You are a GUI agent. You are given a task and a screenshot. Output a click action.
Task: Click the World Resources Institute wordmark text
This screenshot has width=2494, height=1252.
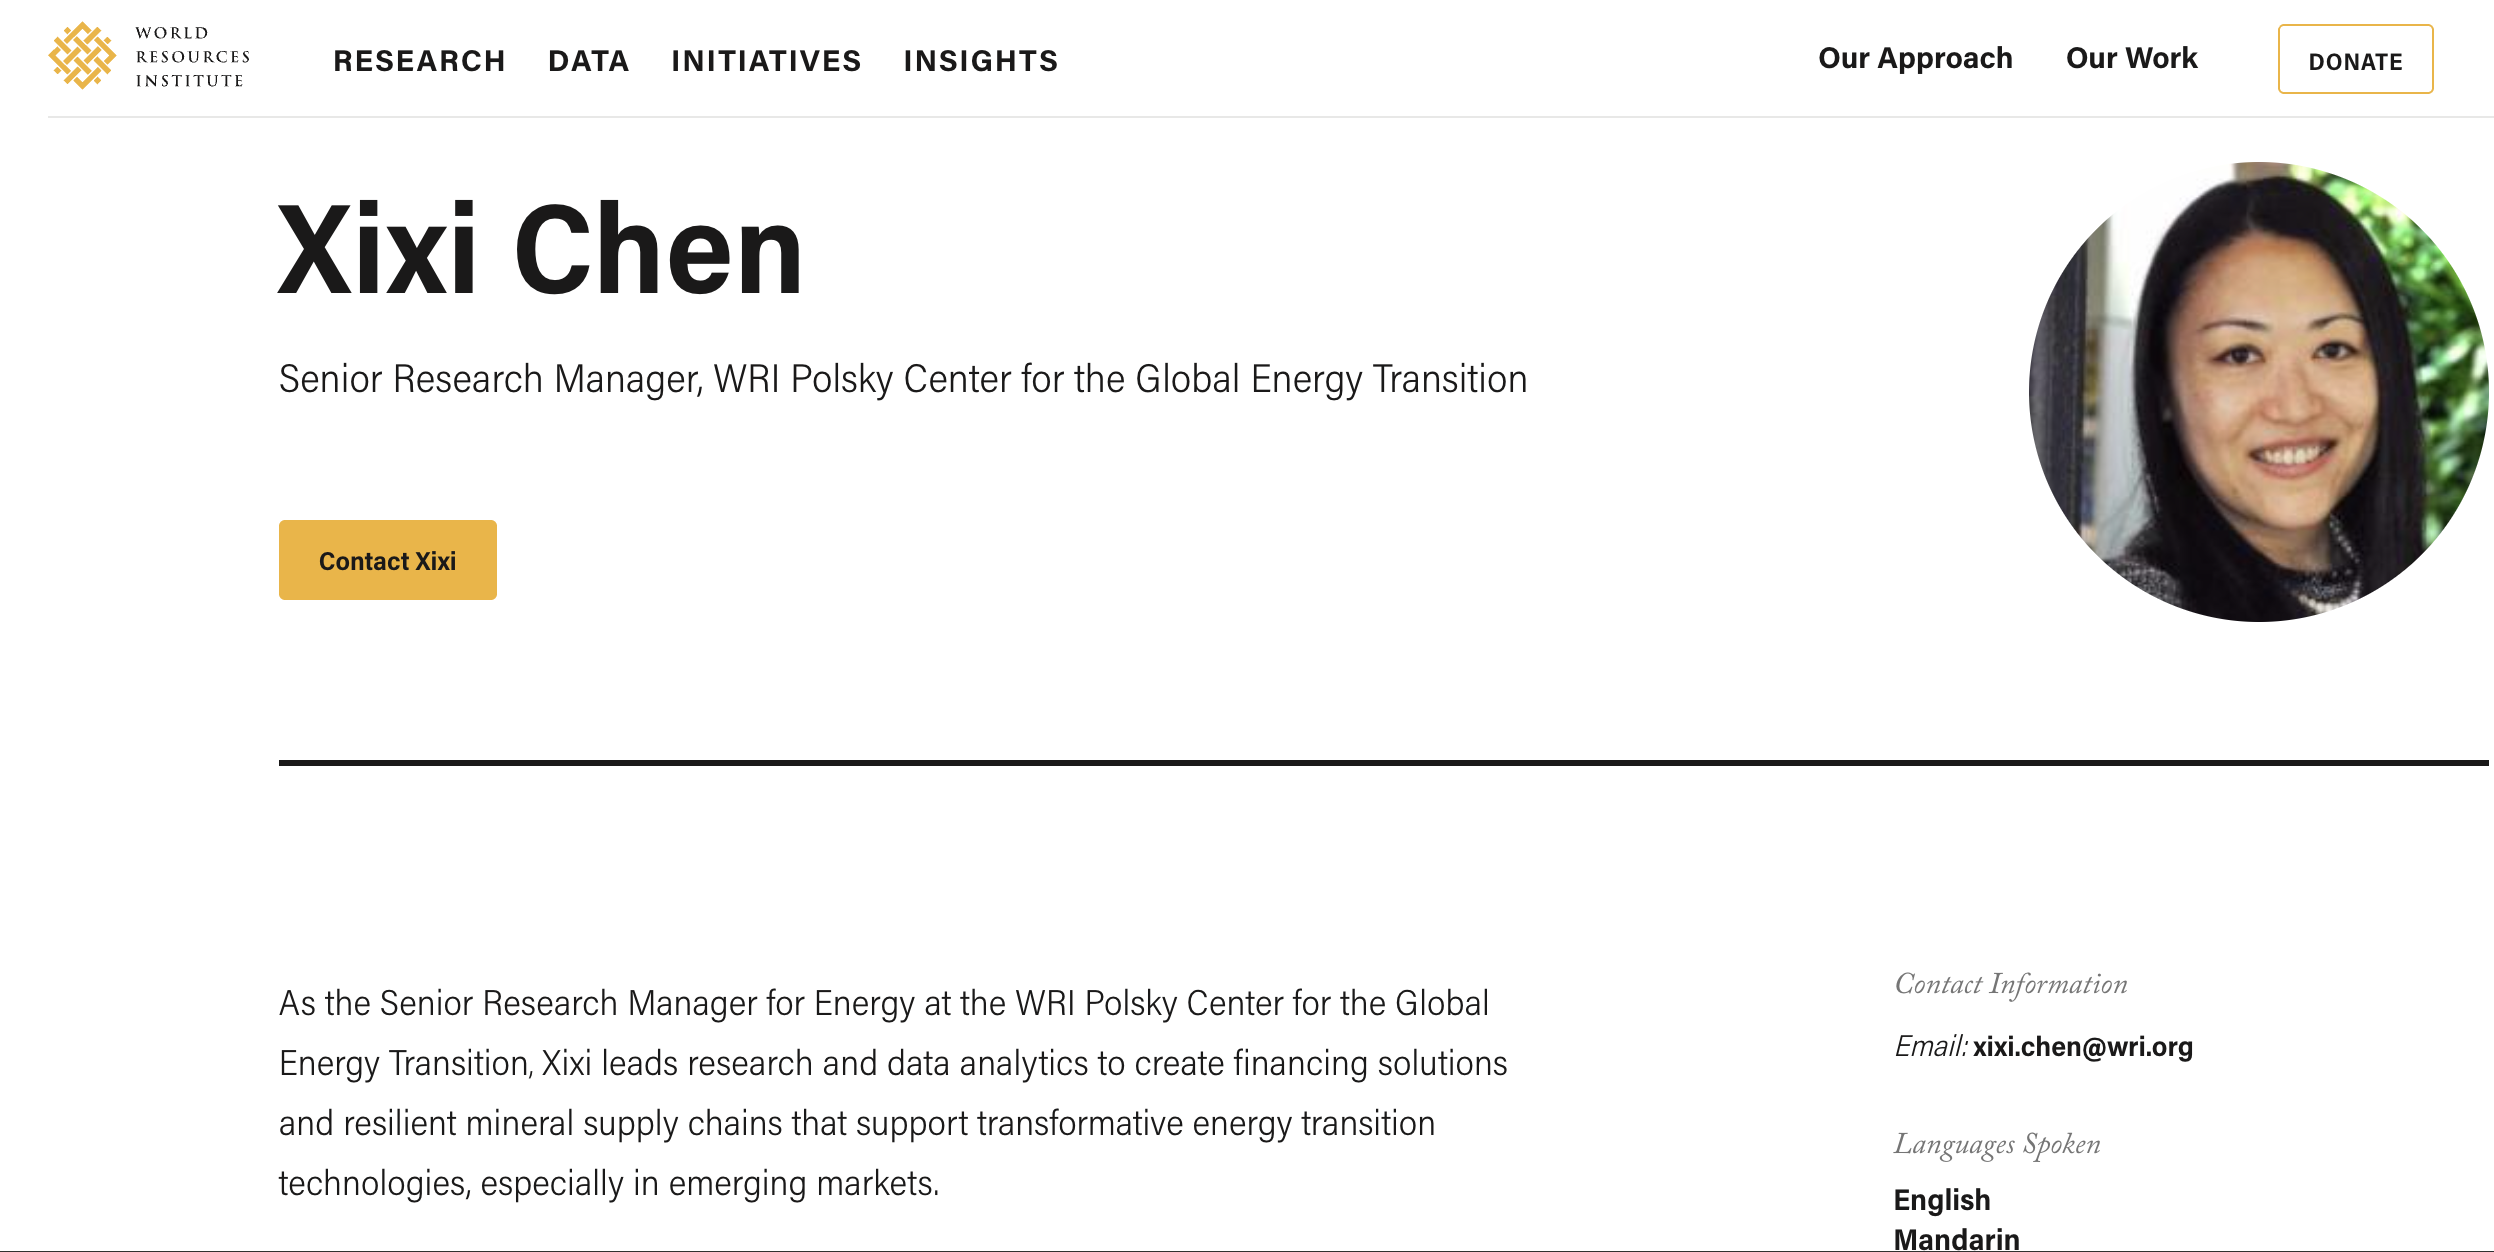(x=192, y=57)
